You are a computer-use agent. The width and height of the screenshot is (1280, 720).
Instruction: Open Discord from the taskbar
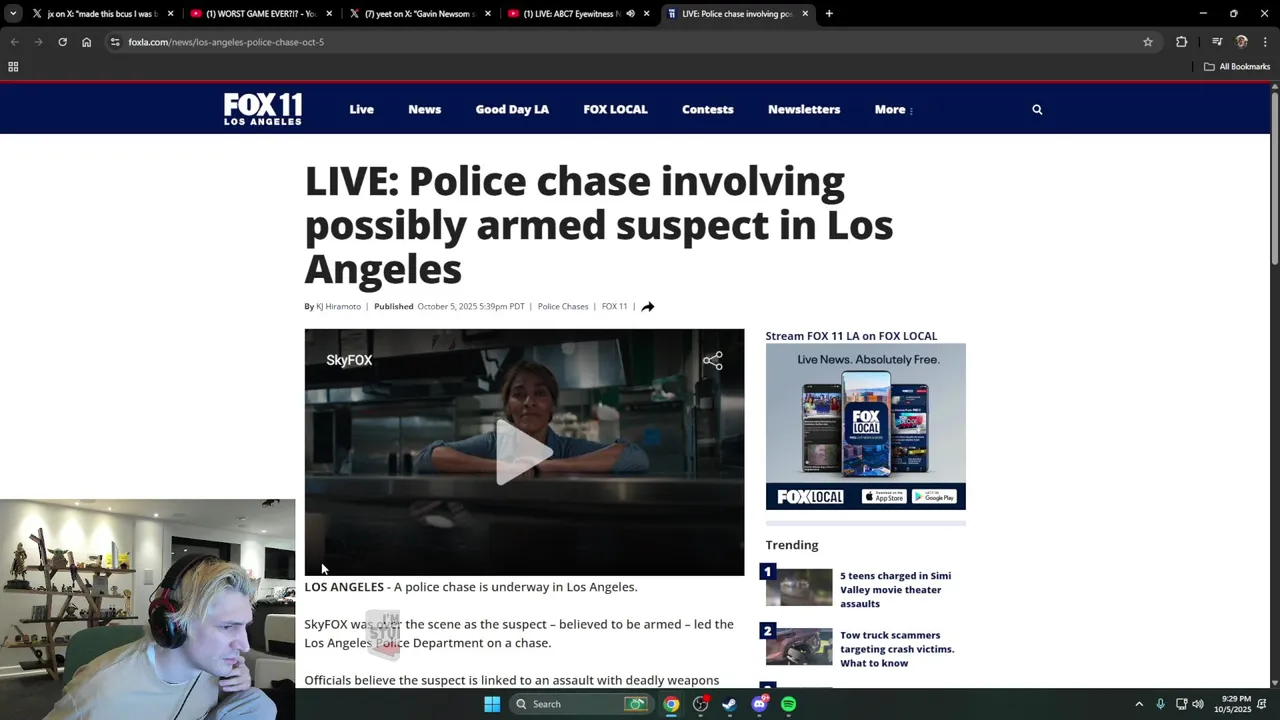coord(759,704)
